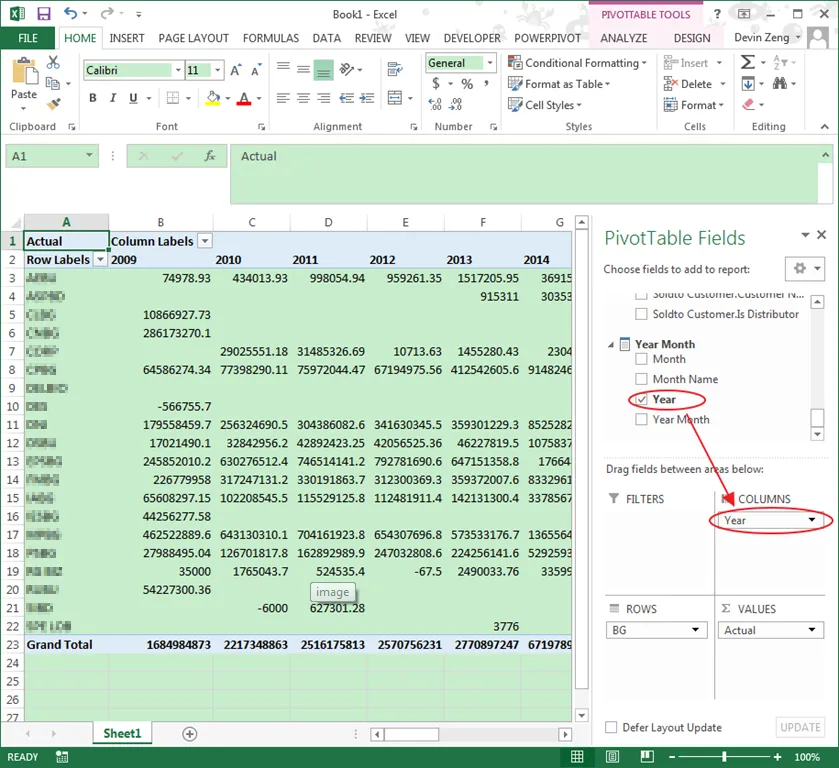Apply accounting dollar number format
This screenshot has width=839, height=768.
[x=436, y=84]
